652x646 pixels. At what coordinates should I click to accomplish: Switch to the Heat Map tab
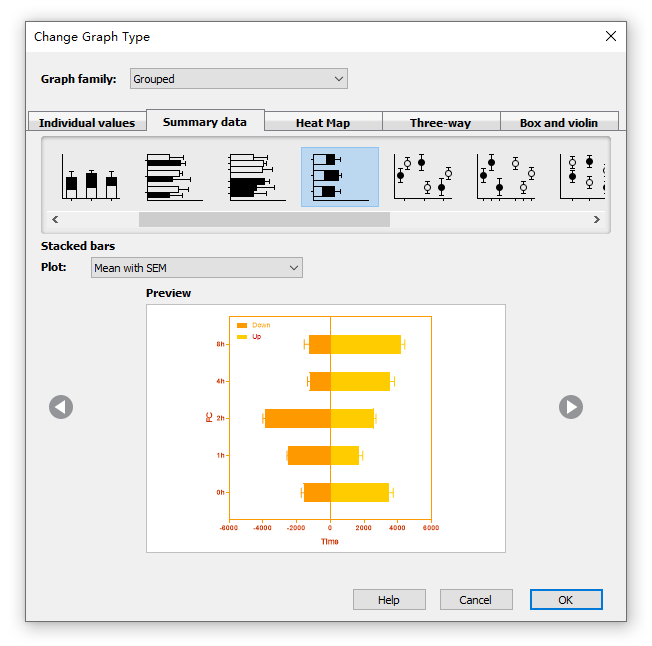323,123
